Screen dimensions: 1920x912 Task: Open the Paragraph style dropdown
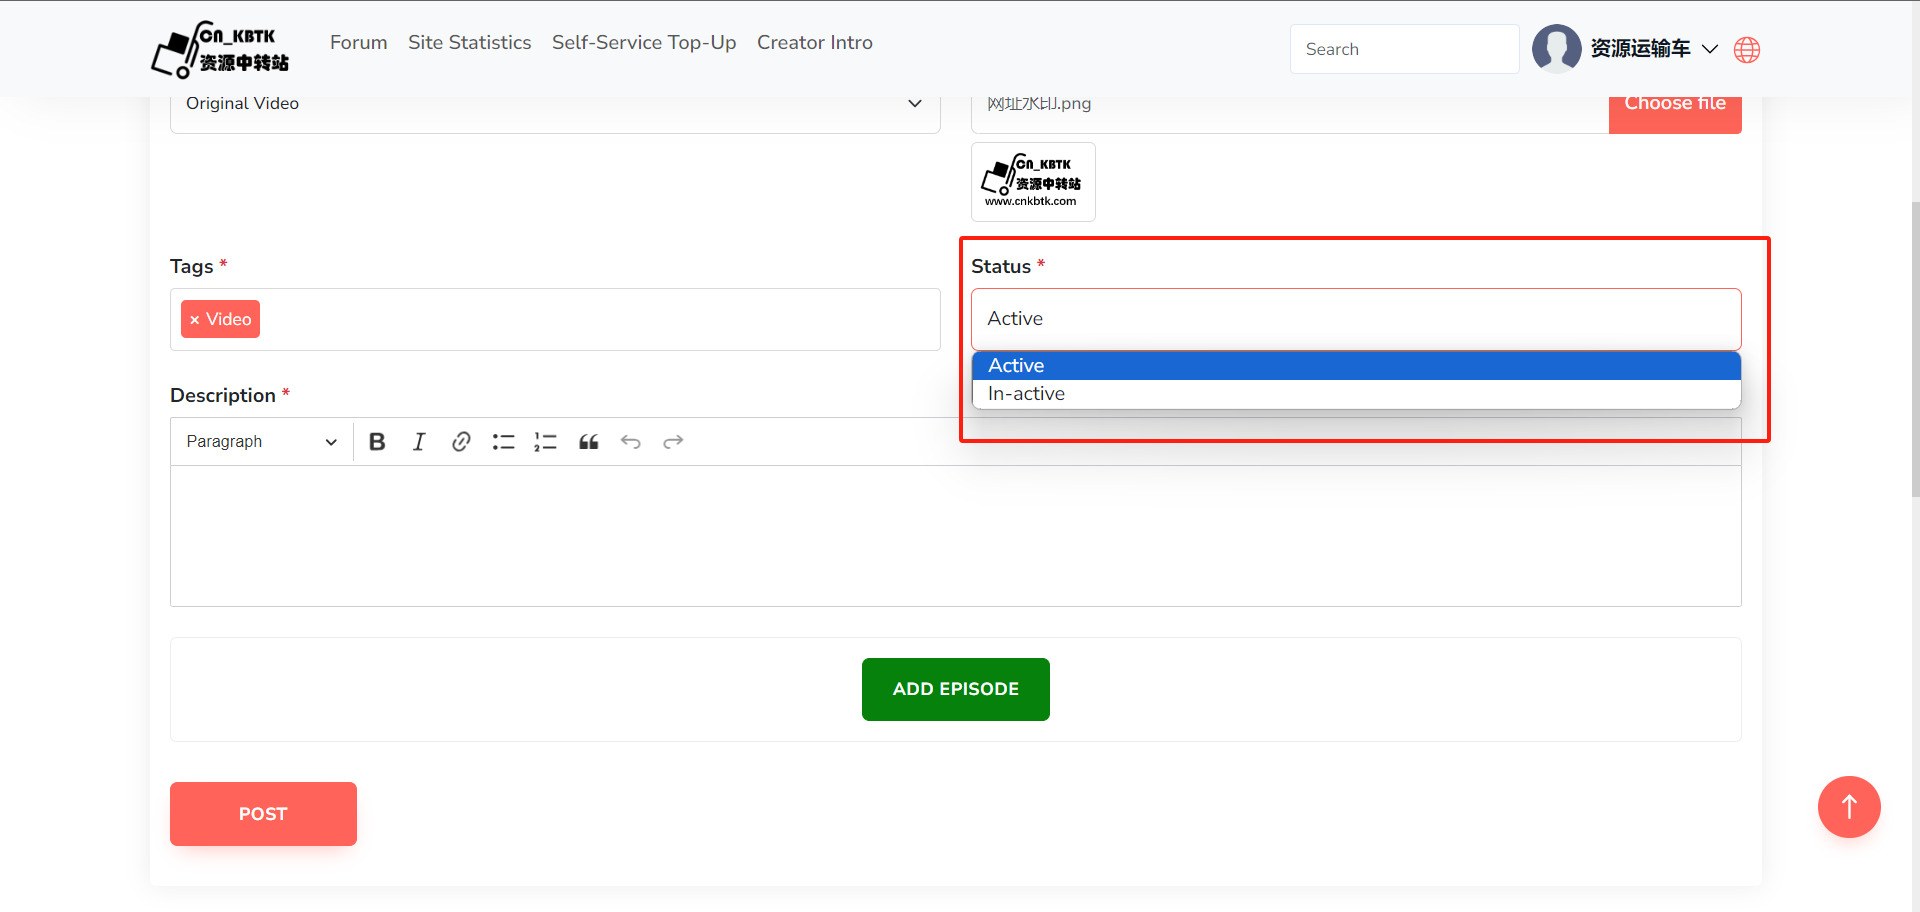click(261, 442)
